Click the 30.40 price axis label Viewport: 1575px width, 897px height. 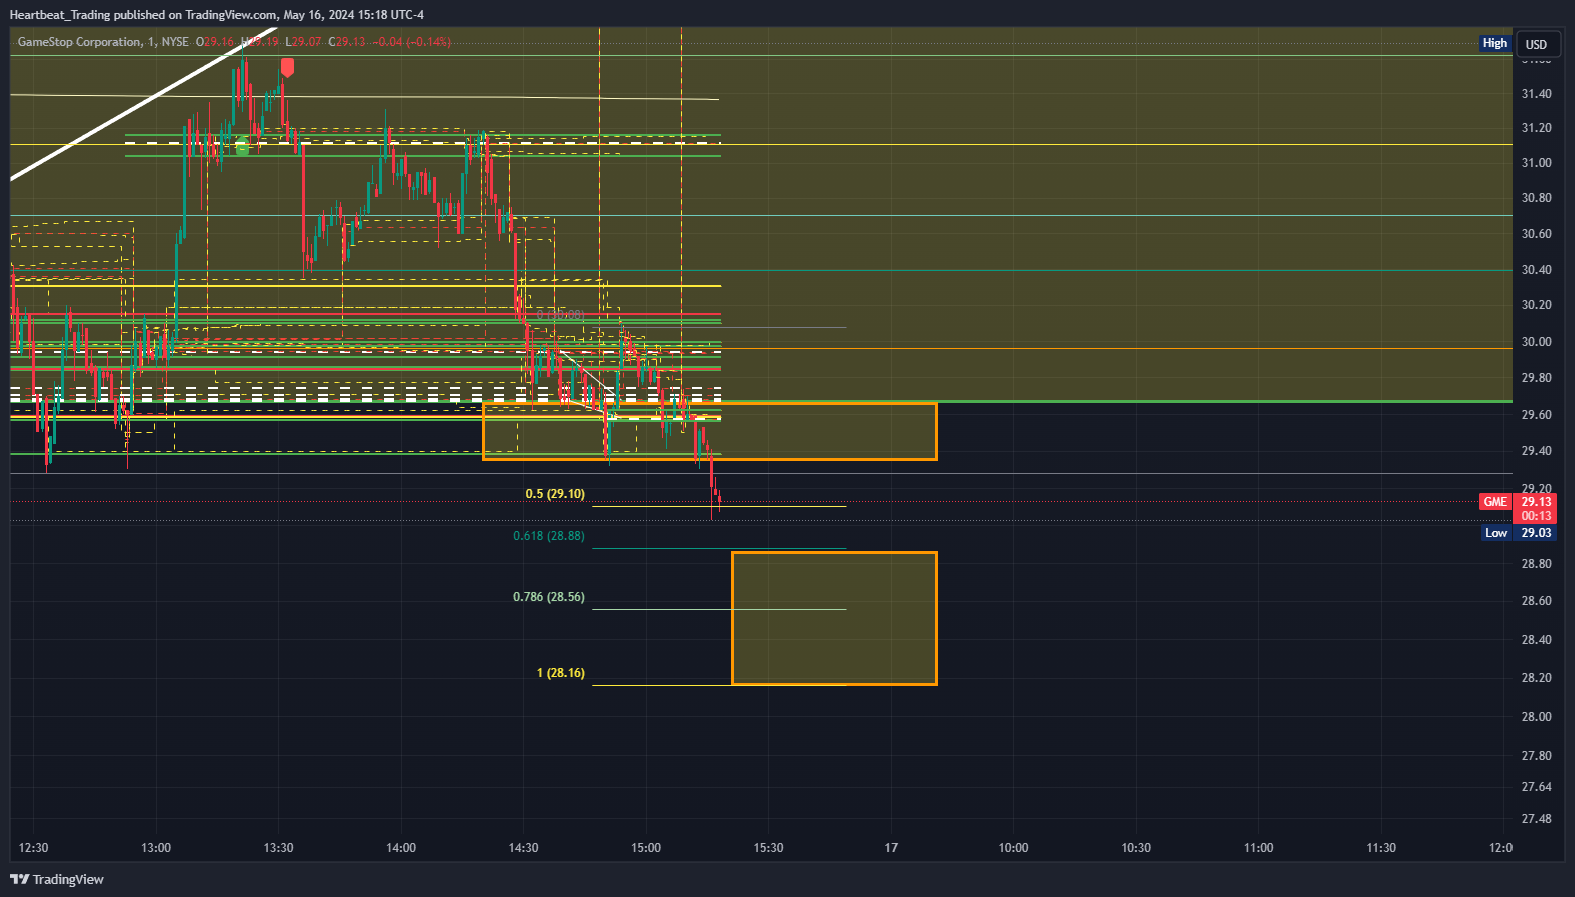tap(1536, 270)
